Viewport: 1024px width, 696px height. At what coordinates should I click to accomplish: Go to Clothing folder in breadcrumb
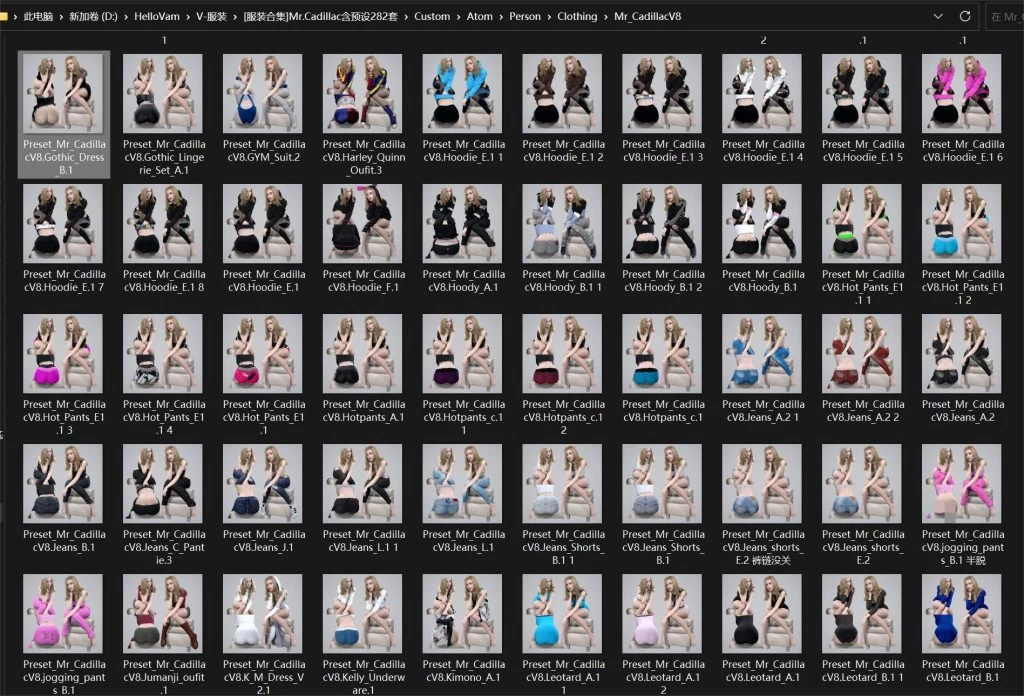click(577, 16)
